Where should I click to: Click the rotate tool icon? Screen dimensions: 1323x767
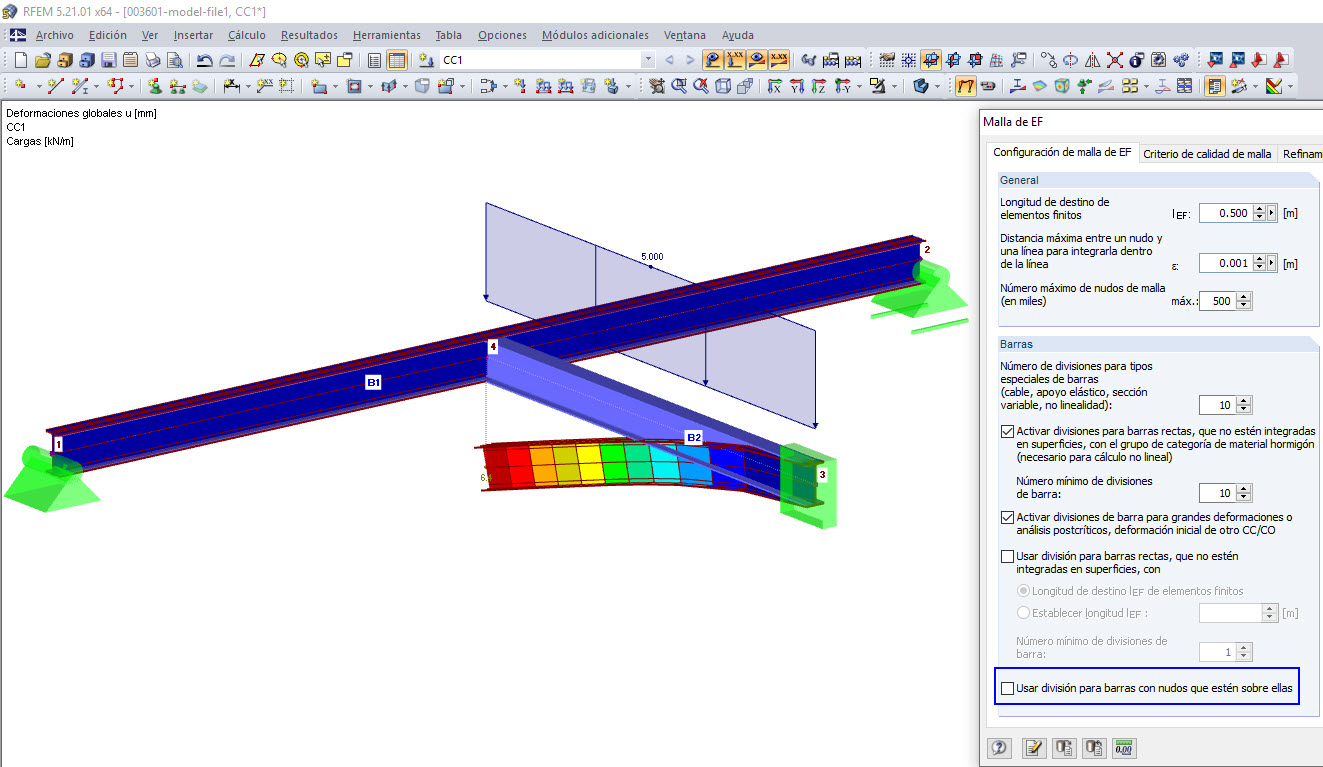pyautogui.click(x=1070, y=60)
